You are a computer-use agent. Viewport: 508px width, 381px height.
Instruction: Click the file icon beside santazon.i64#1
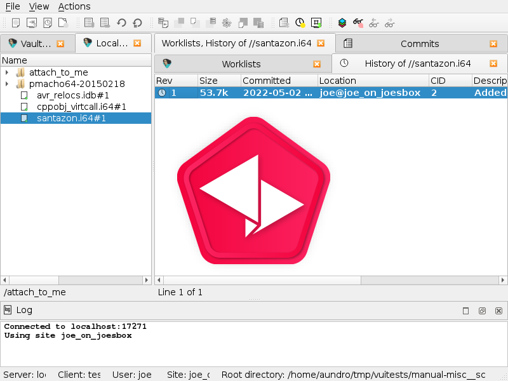pyautogui.click(x=24, y=118)
